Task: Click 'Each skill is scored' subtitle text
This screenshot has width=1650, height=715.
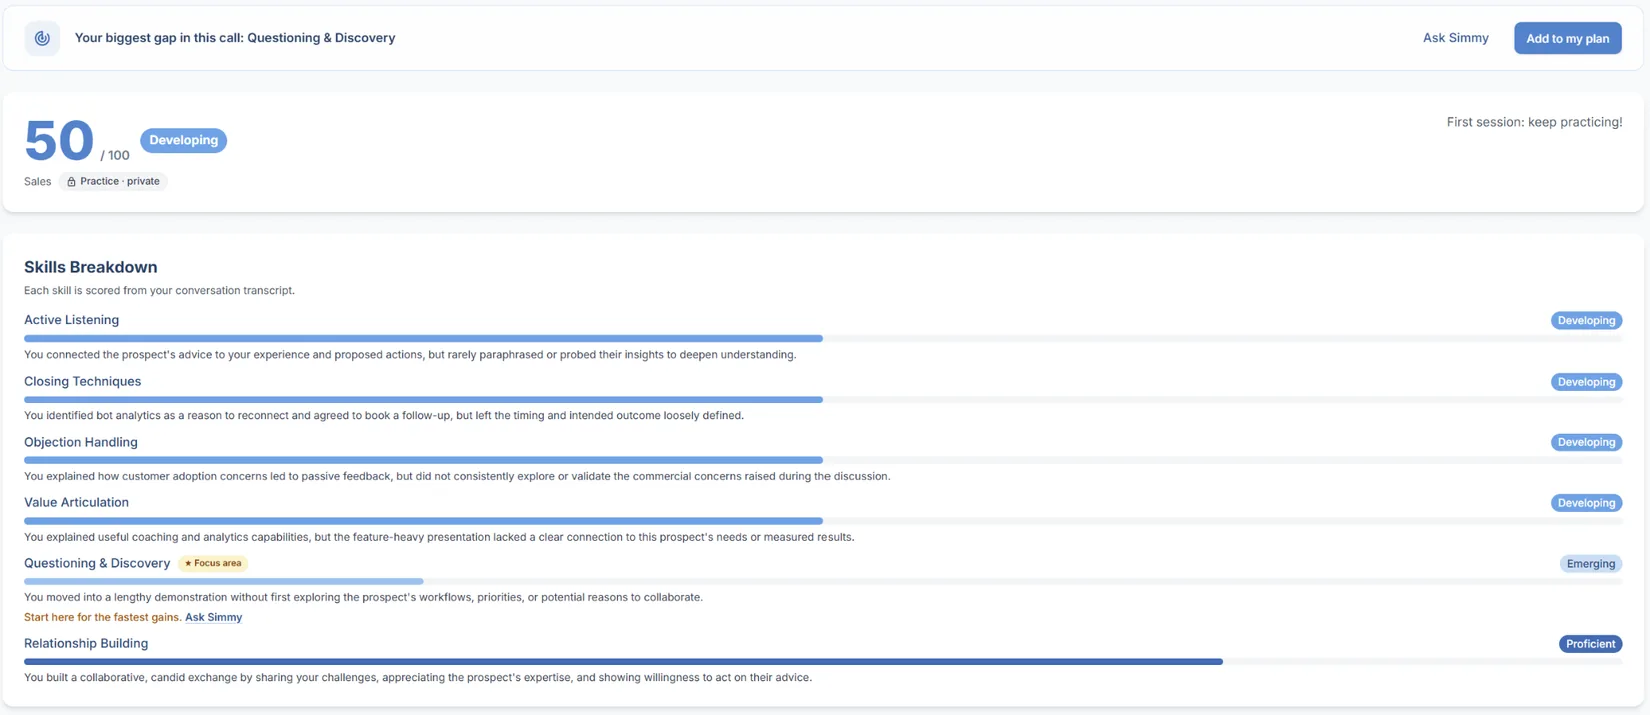Action: pyautogui.click(x=159, y=291)
